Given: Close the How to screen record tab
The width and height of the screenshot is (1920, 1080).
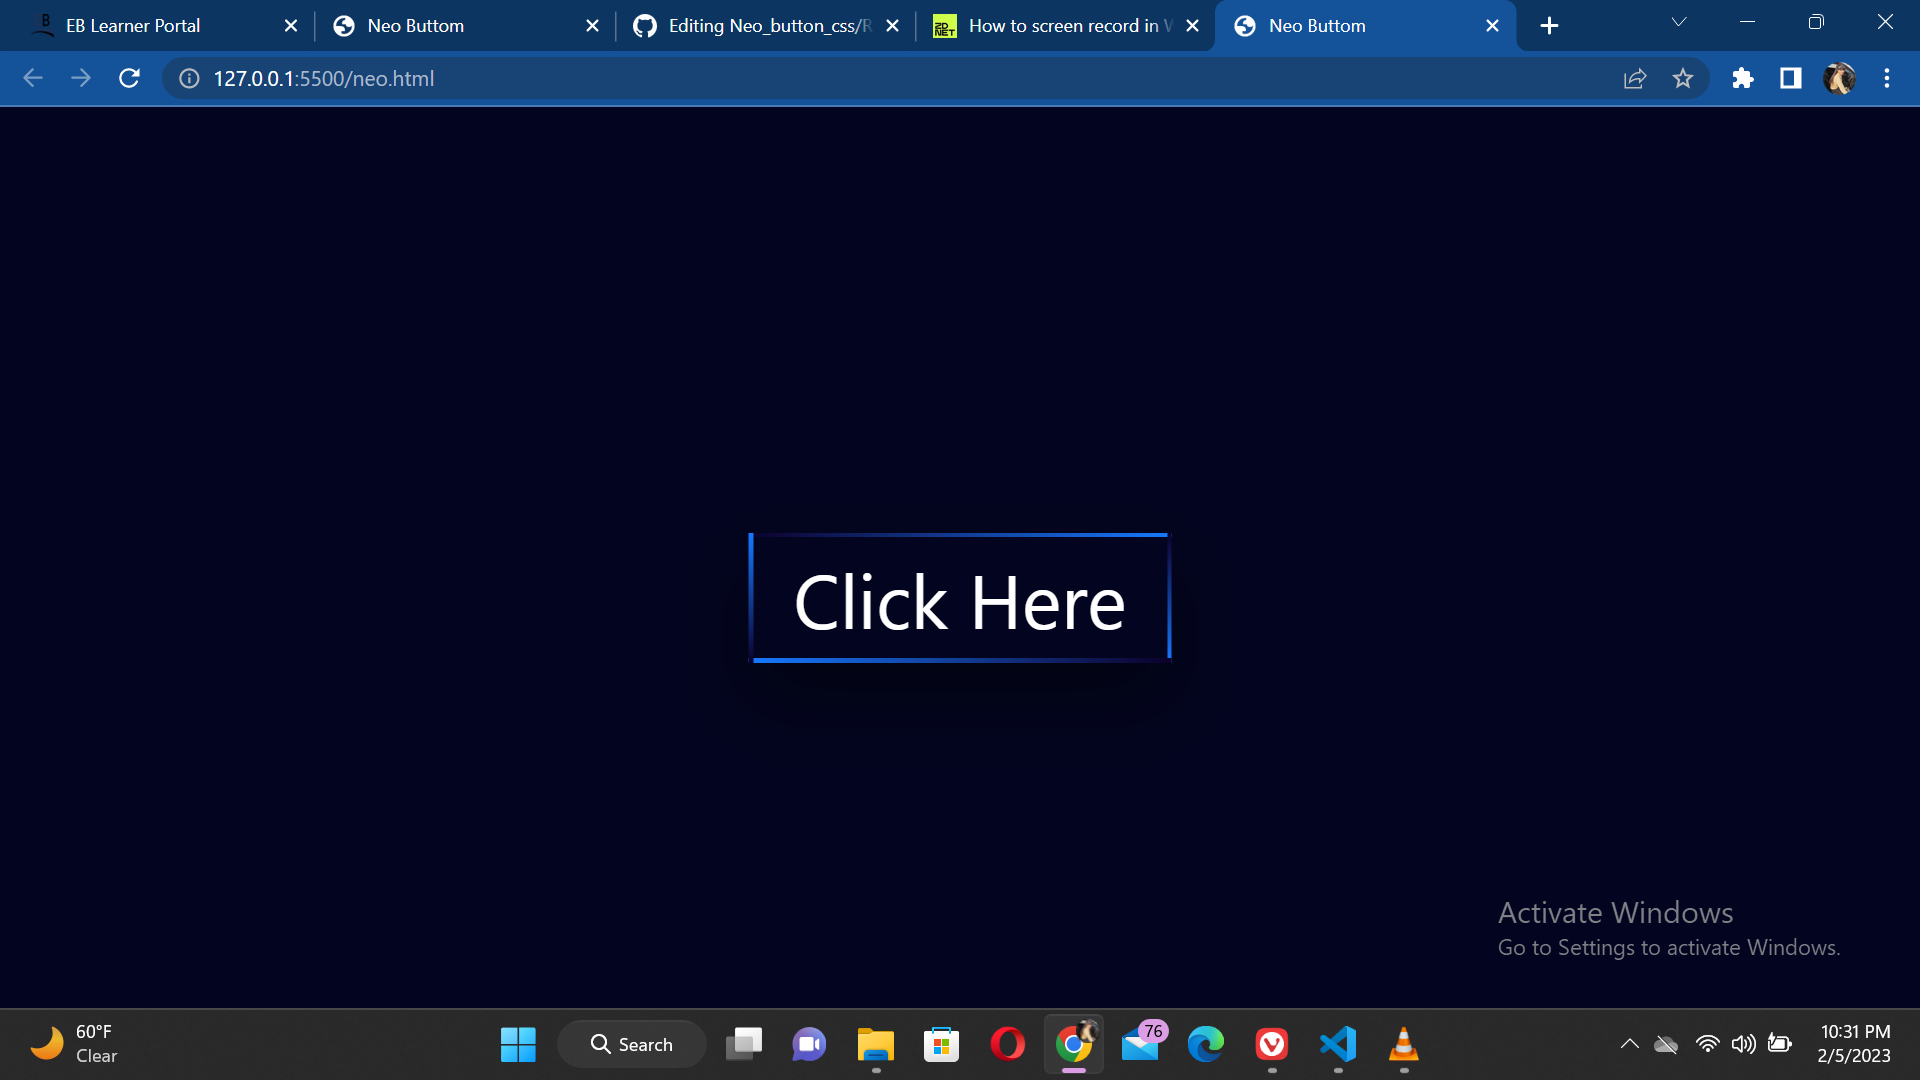Looking at the screenshot, I should pos(1192,26).
